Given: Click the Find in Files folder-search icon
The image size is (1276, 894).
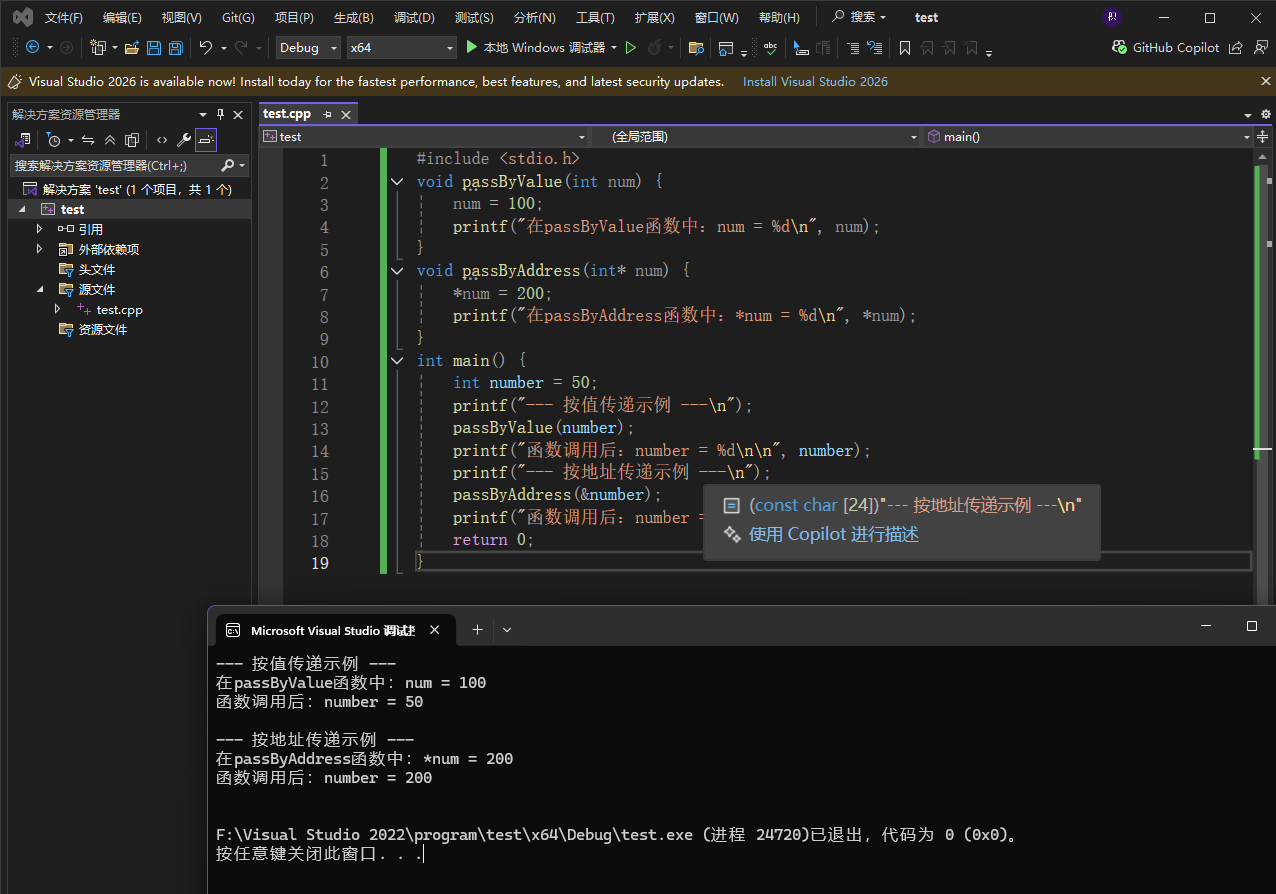Looking at the screenshot, I should pos(696,47).
